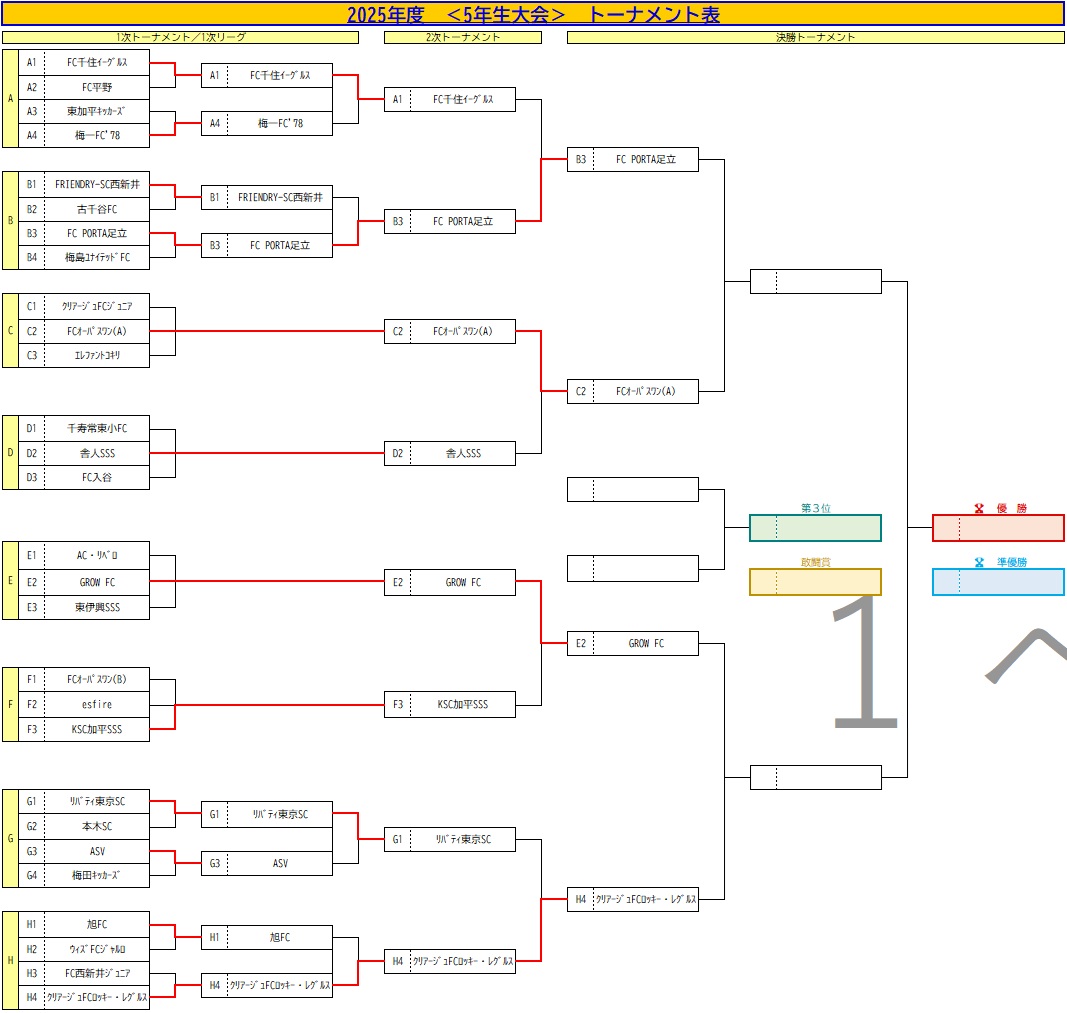Click the GROW FC cell in 決勝トーナメント
Screen dimensions: 1067x1013
click(645, 644)
